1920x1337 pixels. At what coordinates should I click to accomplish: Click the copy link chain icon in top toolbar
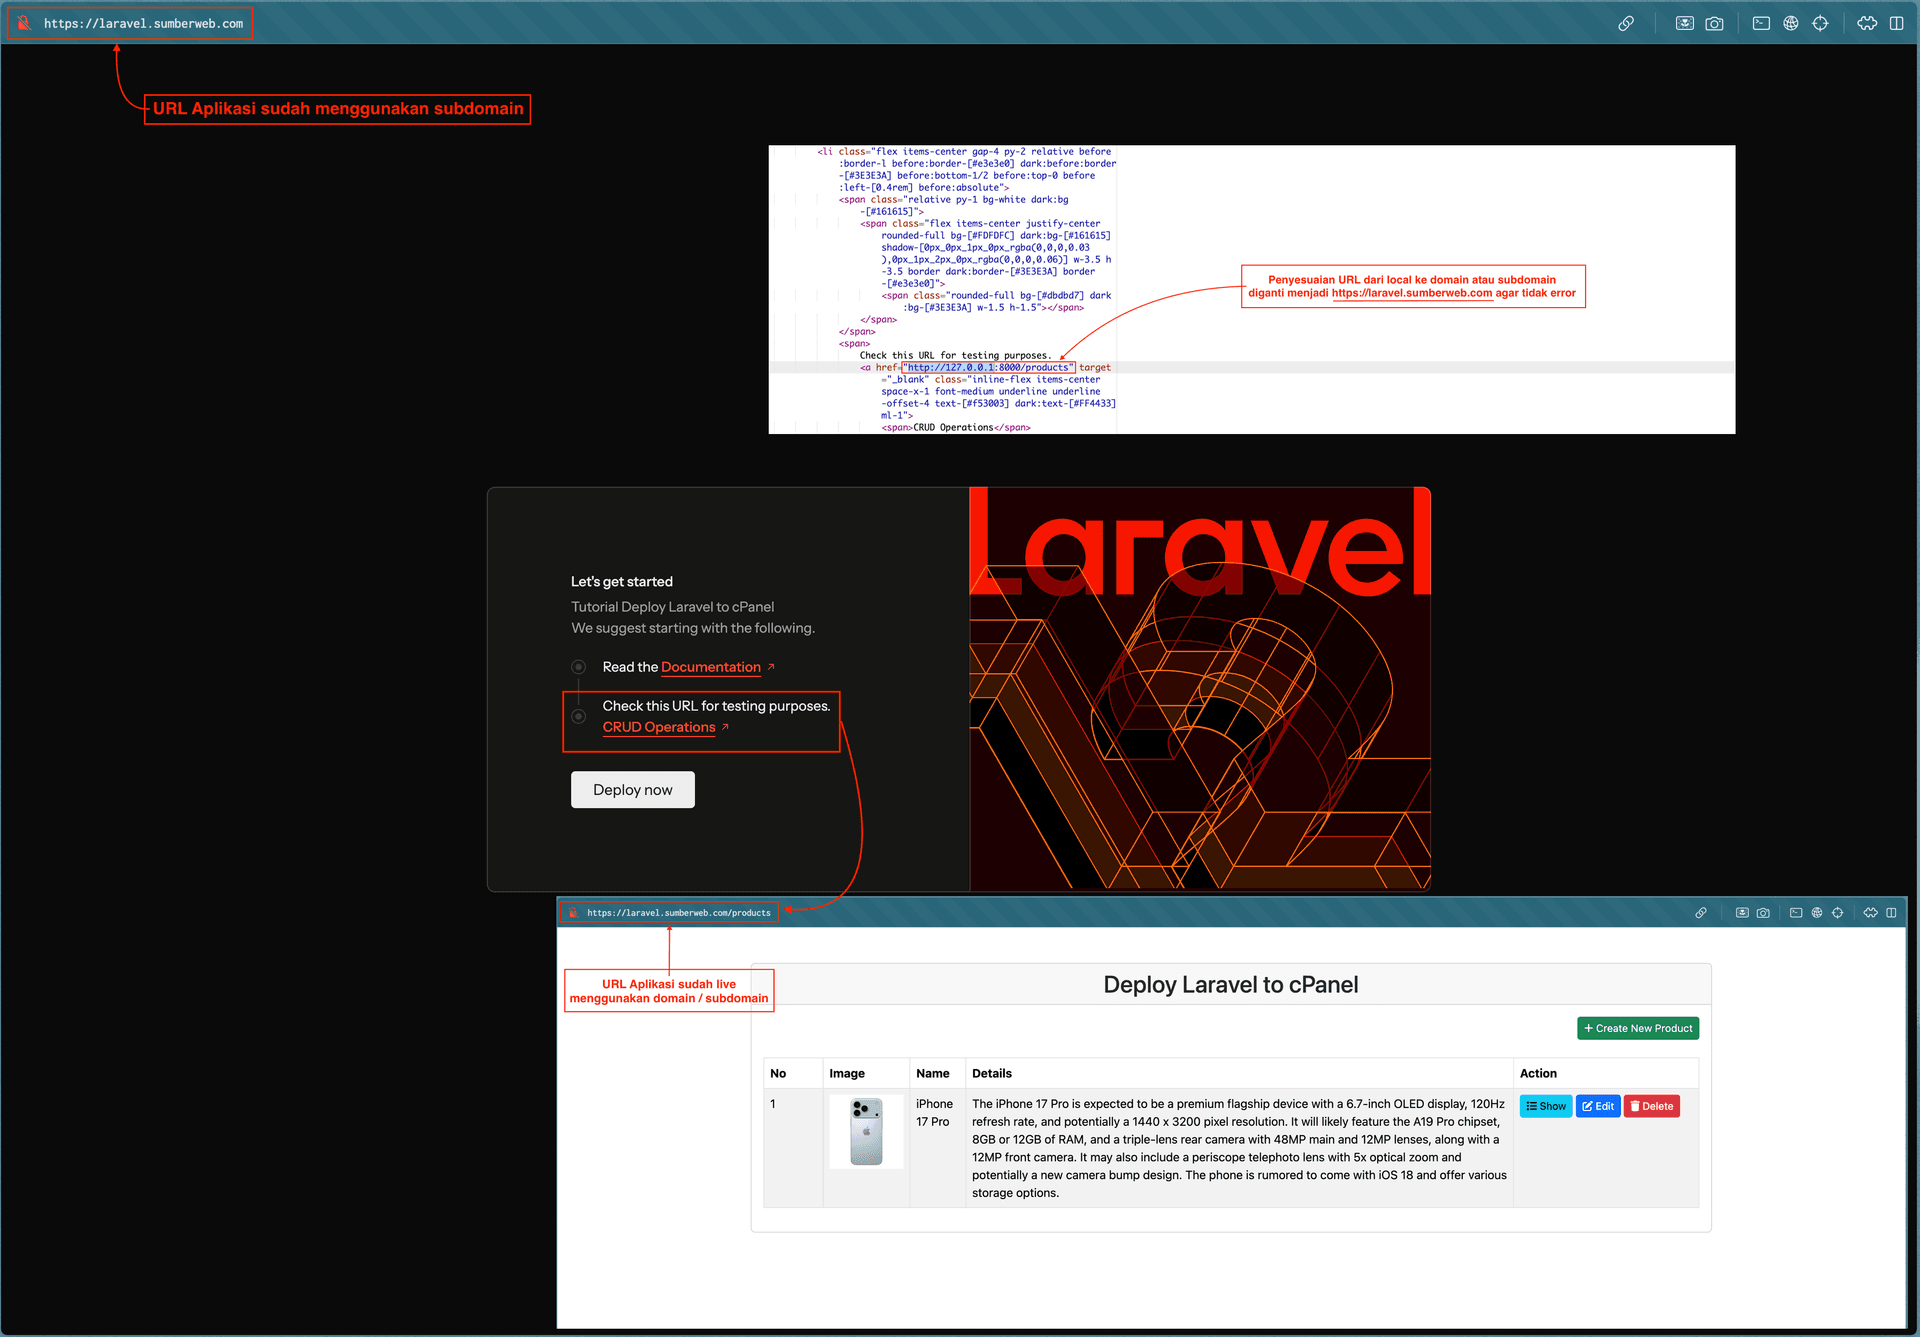(1626, 23)
